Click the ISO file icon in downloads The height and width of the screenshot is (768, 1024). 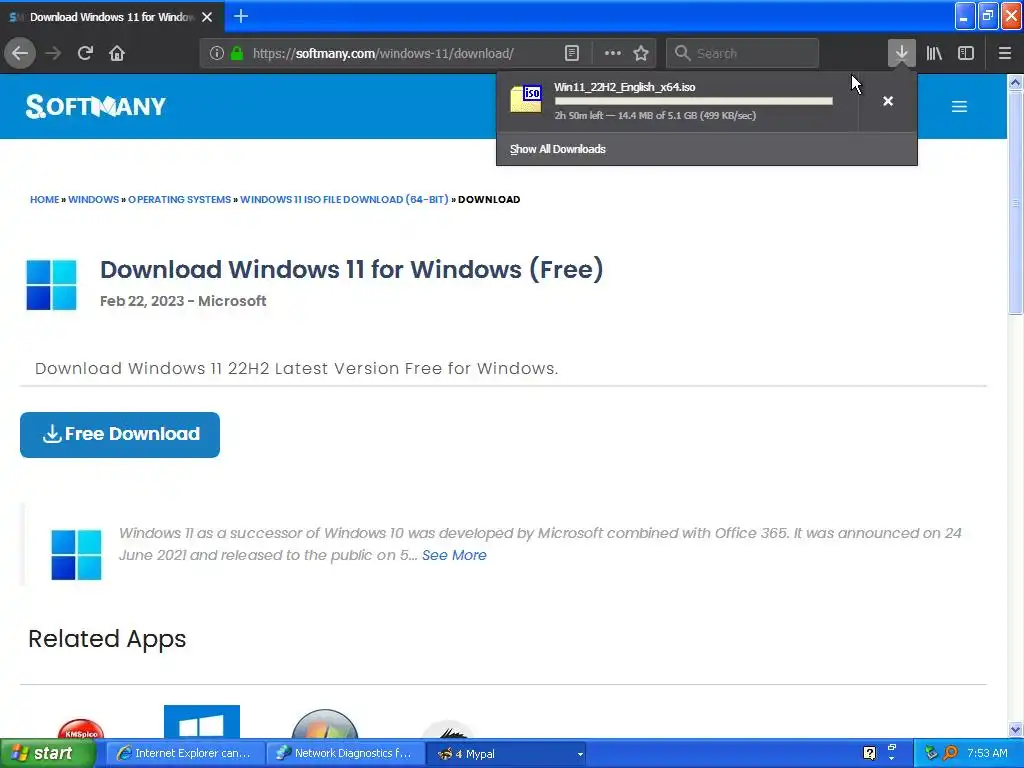click(526, 99)
